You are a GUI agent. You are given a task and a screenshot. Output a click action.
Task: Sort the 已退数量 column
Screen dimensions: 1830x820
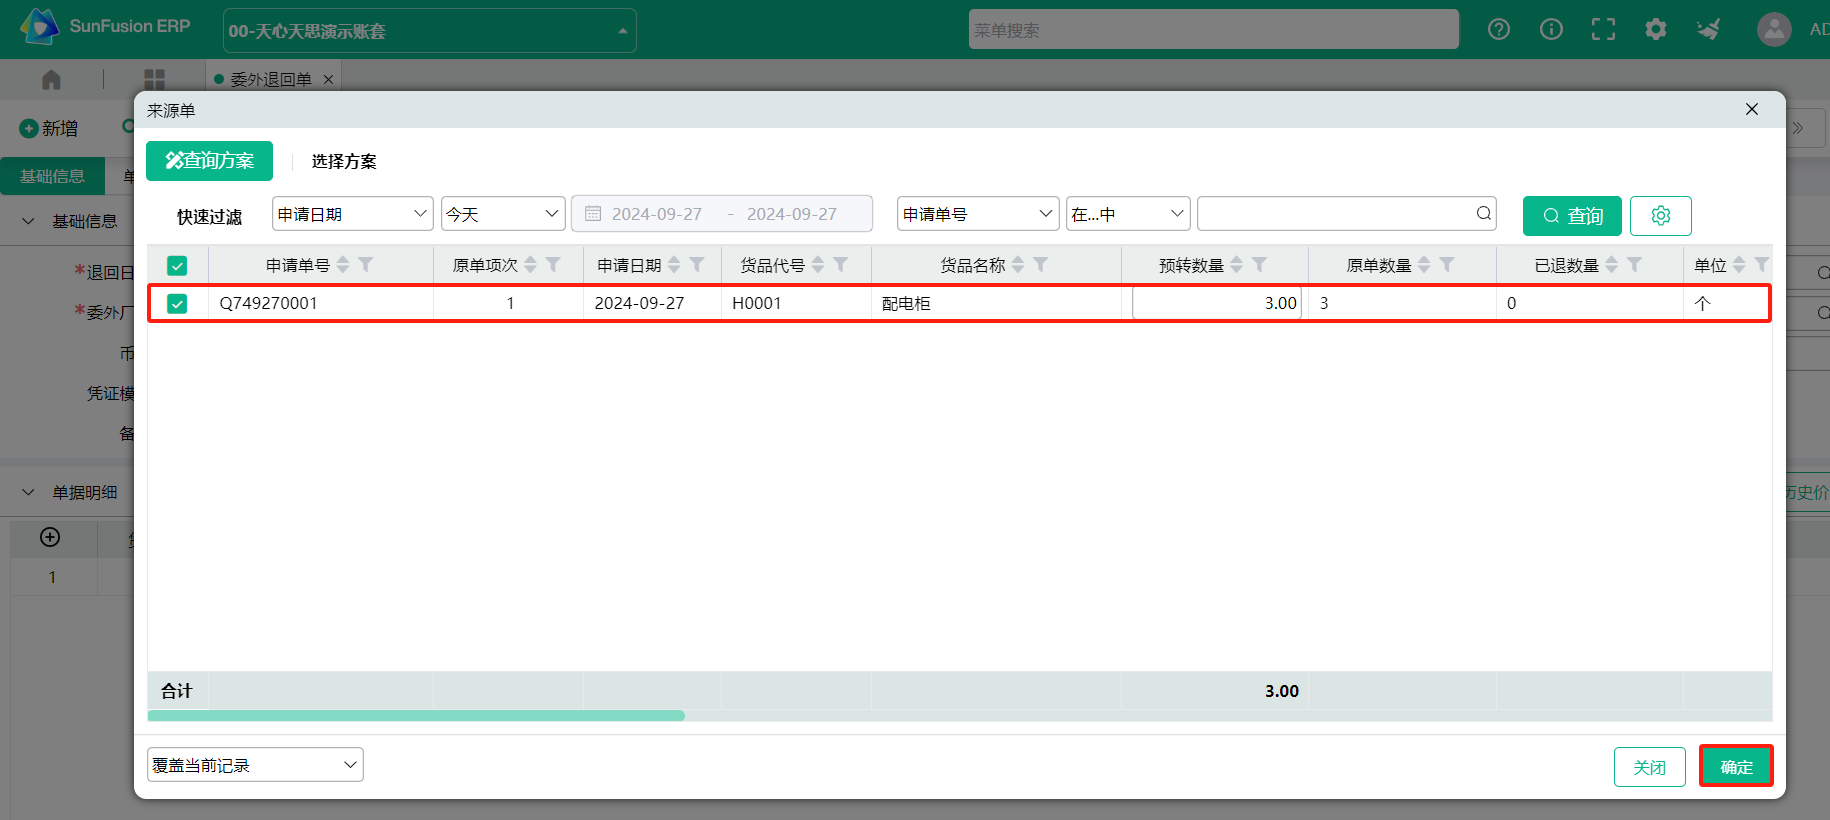click(x=1611, y=264)
